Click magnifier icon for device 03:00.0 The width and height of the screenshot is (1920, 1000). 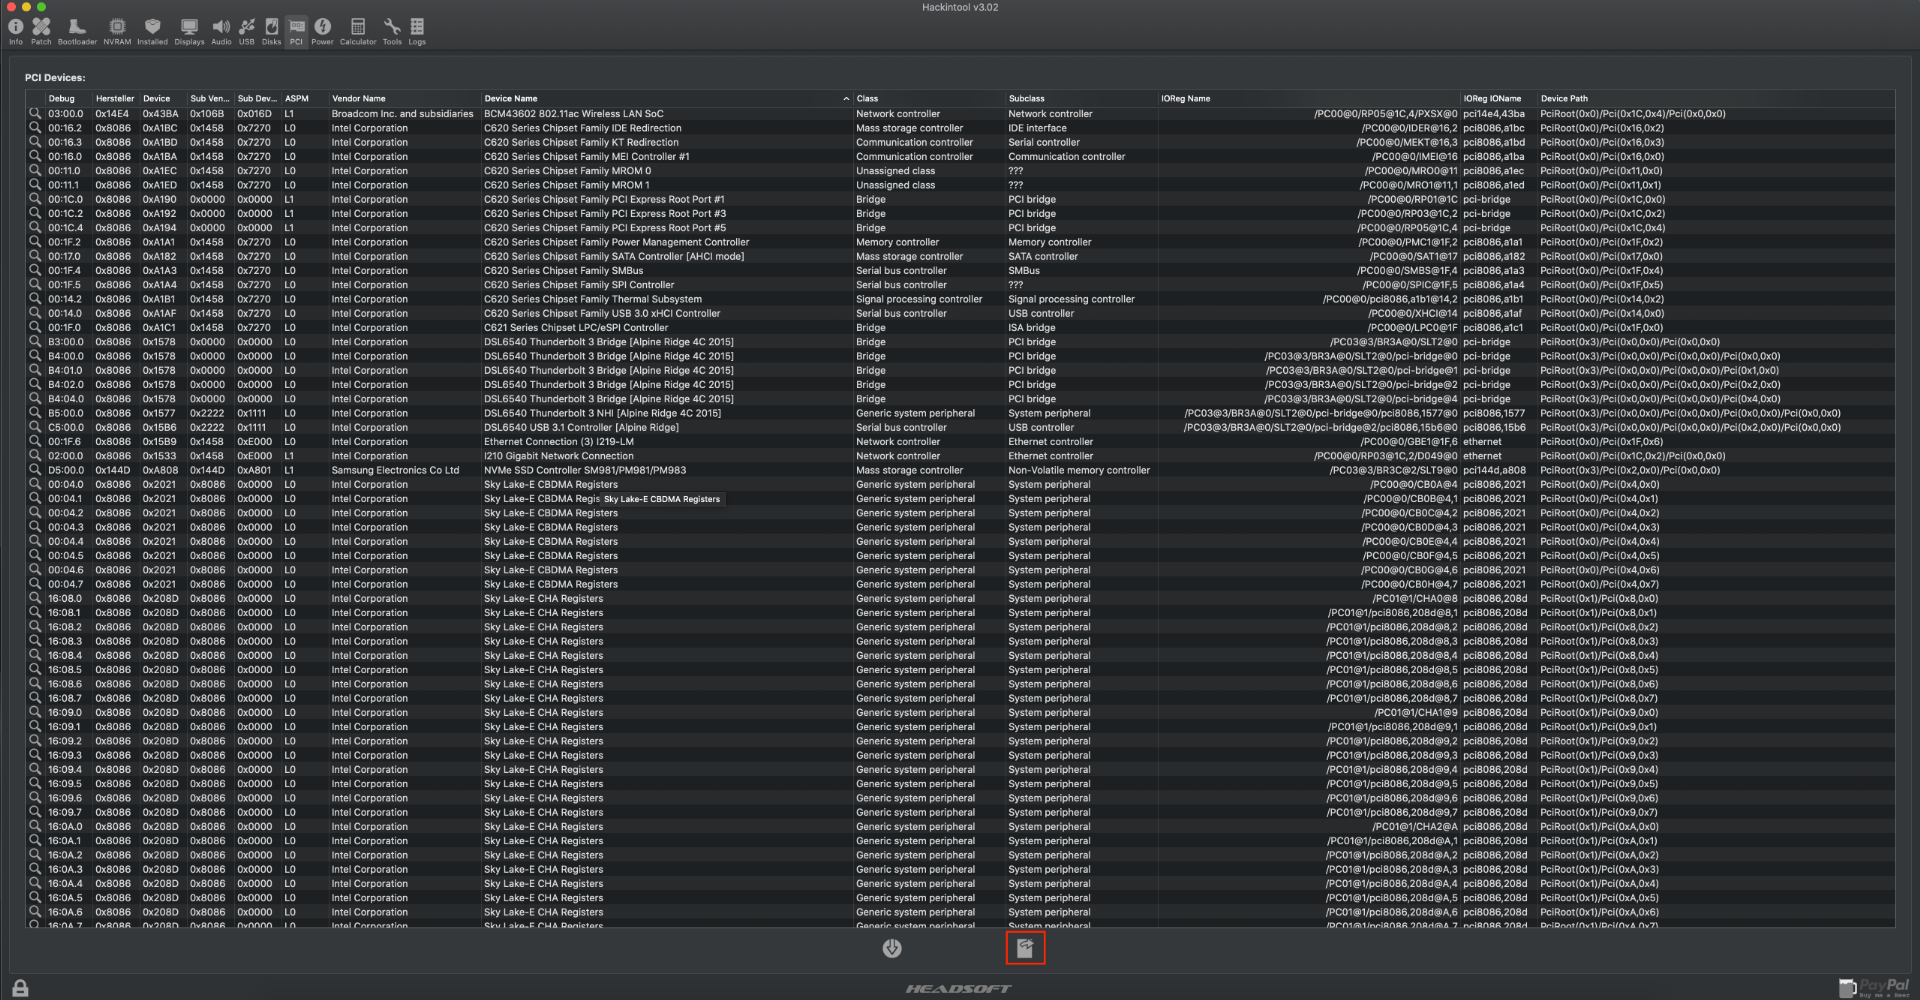pyautogui.click(x=35, y=114)
